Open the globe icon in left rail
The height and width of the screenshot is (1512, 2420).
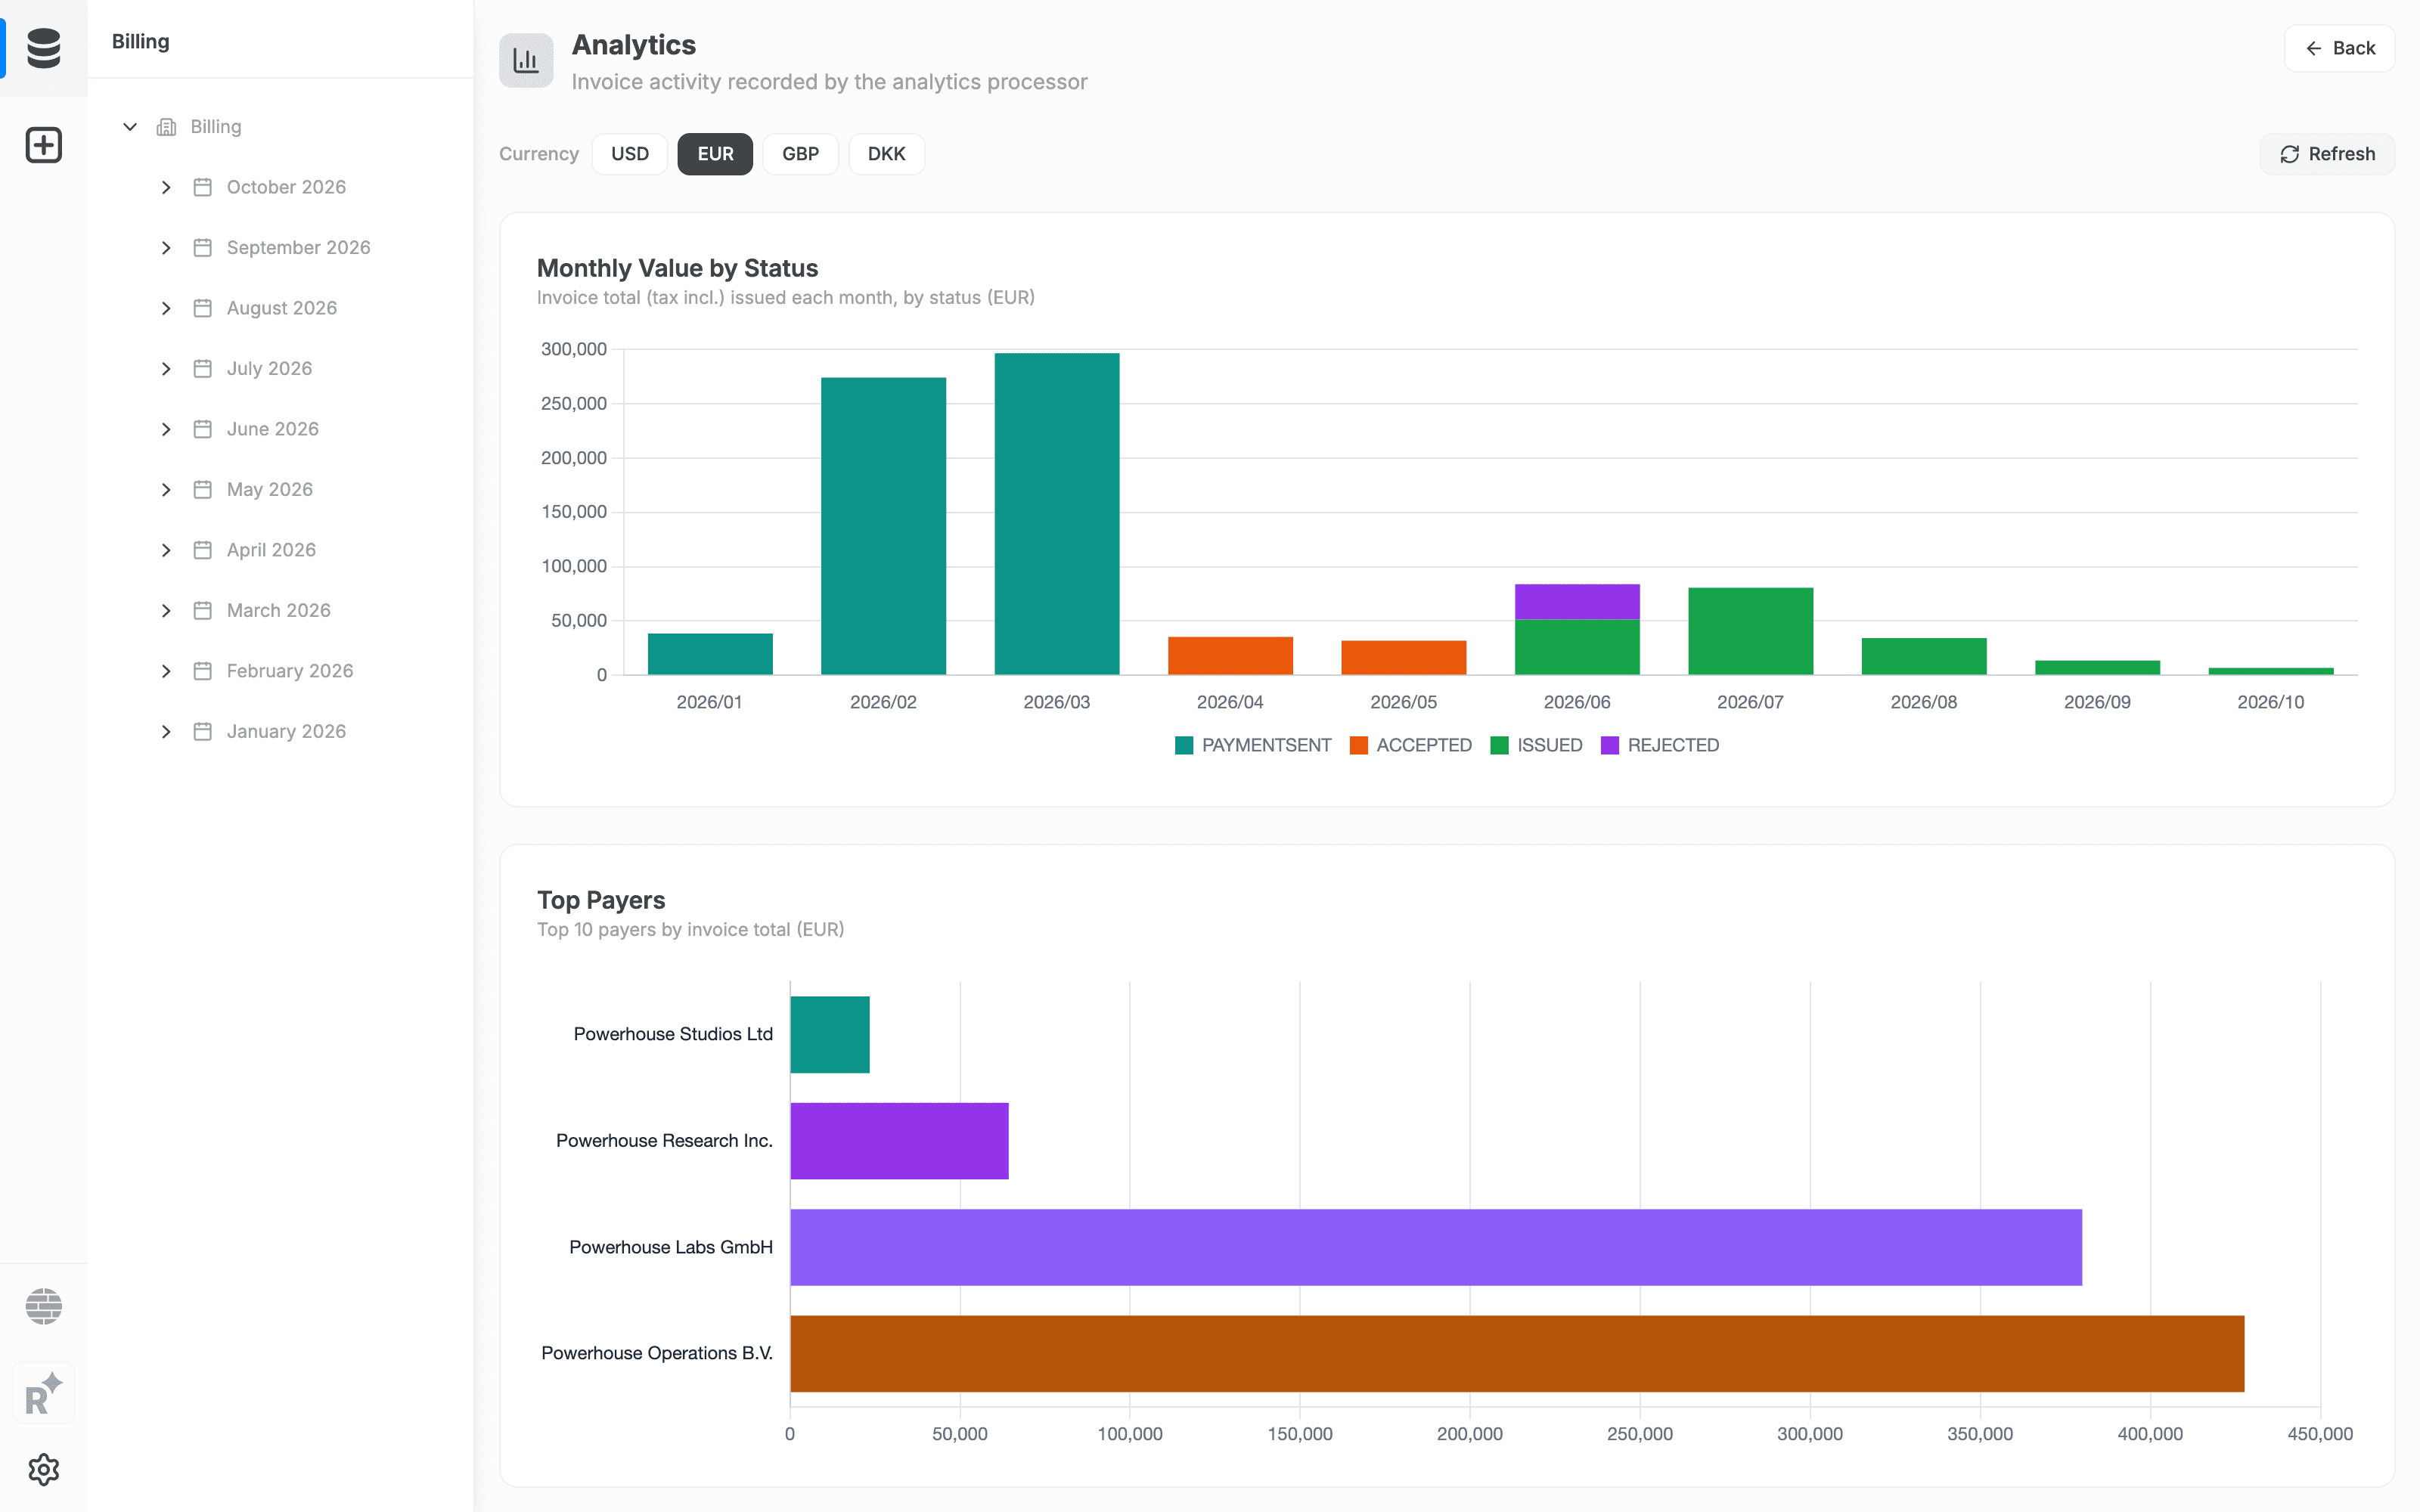[x=43, y=1306]
